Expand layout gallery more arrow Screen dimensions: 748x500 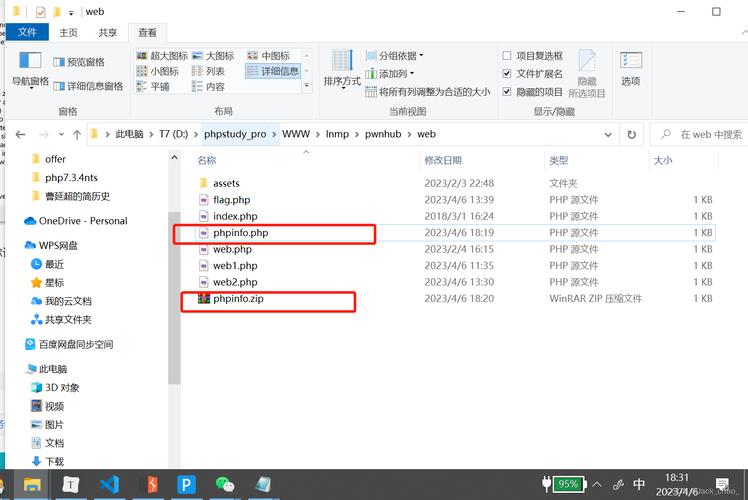[x=307, y=86]
